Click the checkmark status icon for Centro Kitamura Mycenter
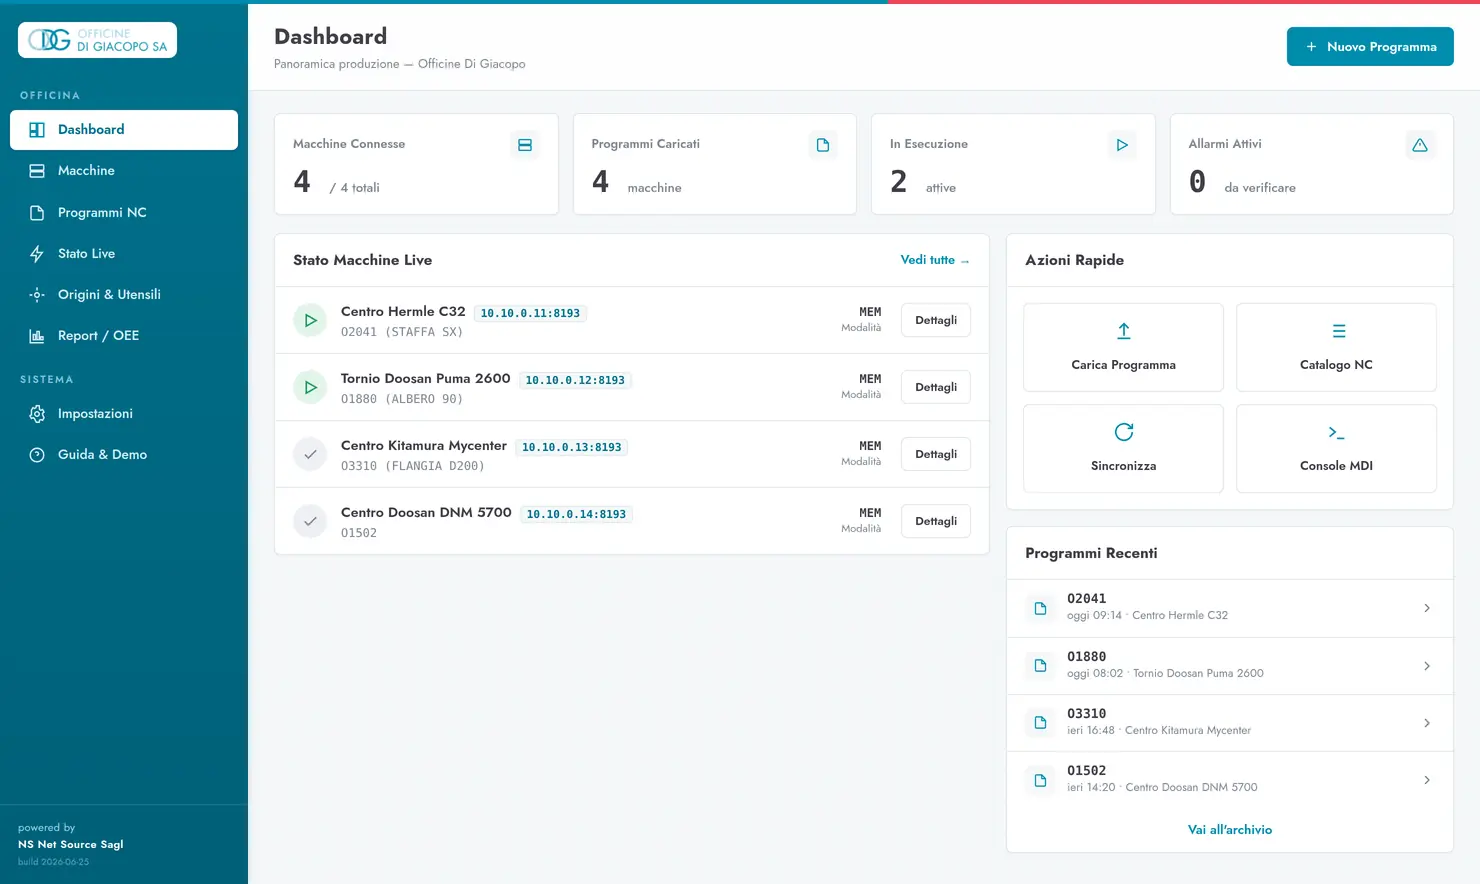This screenshot has height=884, width=1480. (310, 455)
